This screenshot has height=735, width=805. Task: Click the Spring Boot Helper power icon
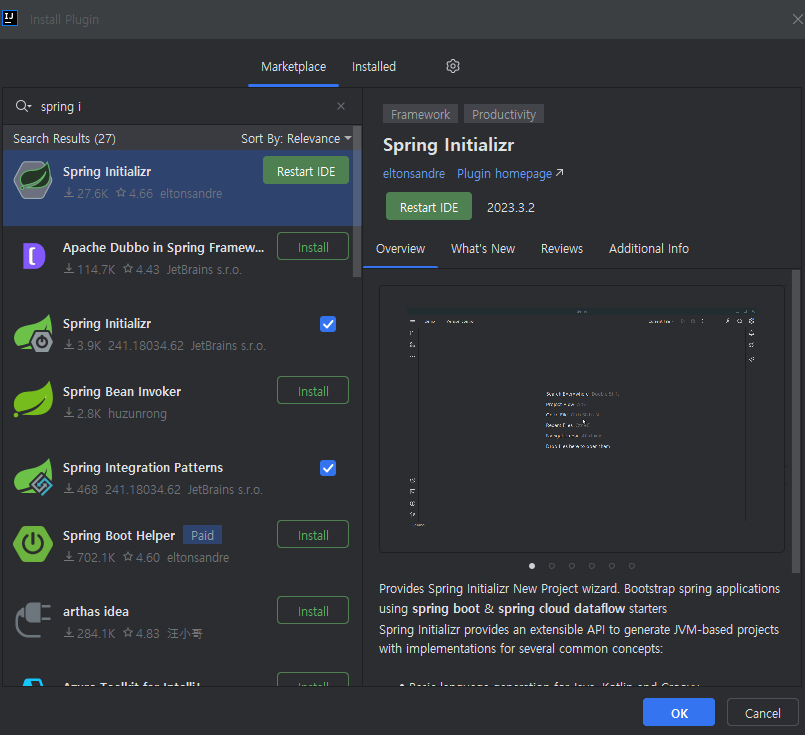(x=33, y=544)
